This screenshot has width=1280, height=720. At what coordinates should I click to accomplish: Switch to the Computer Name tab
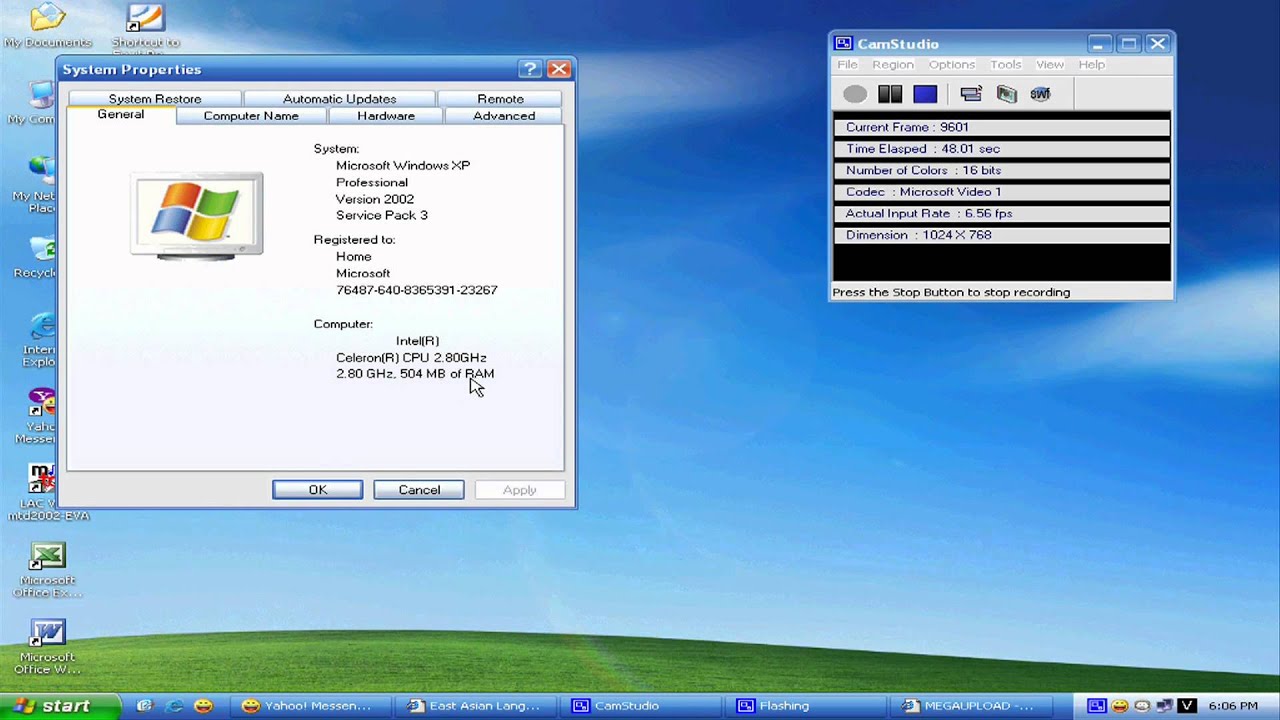click(x=251, y=116)
